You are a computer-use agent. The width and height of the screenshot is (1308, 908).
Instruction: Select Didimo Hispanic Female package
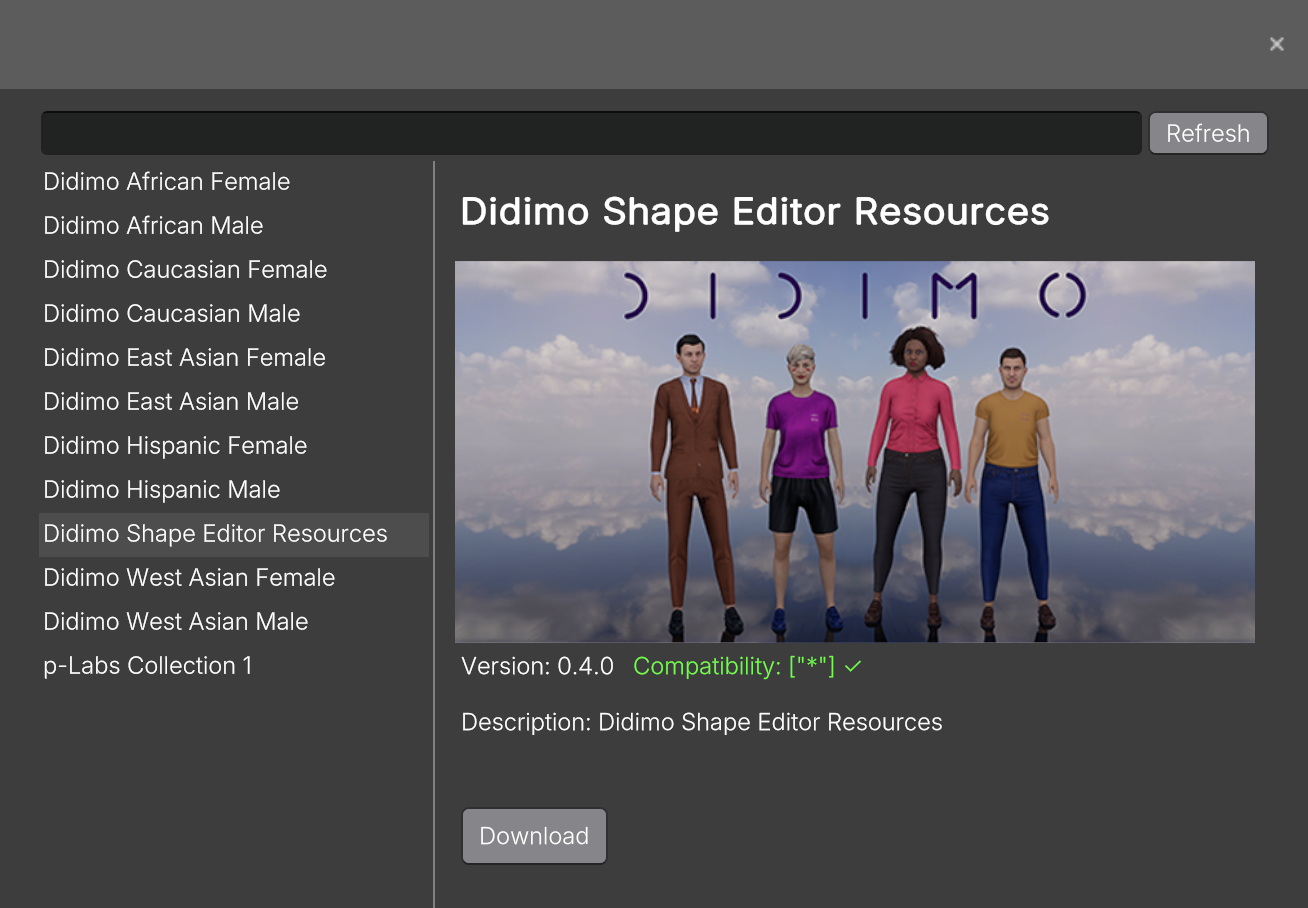click(x=175, y=446)
